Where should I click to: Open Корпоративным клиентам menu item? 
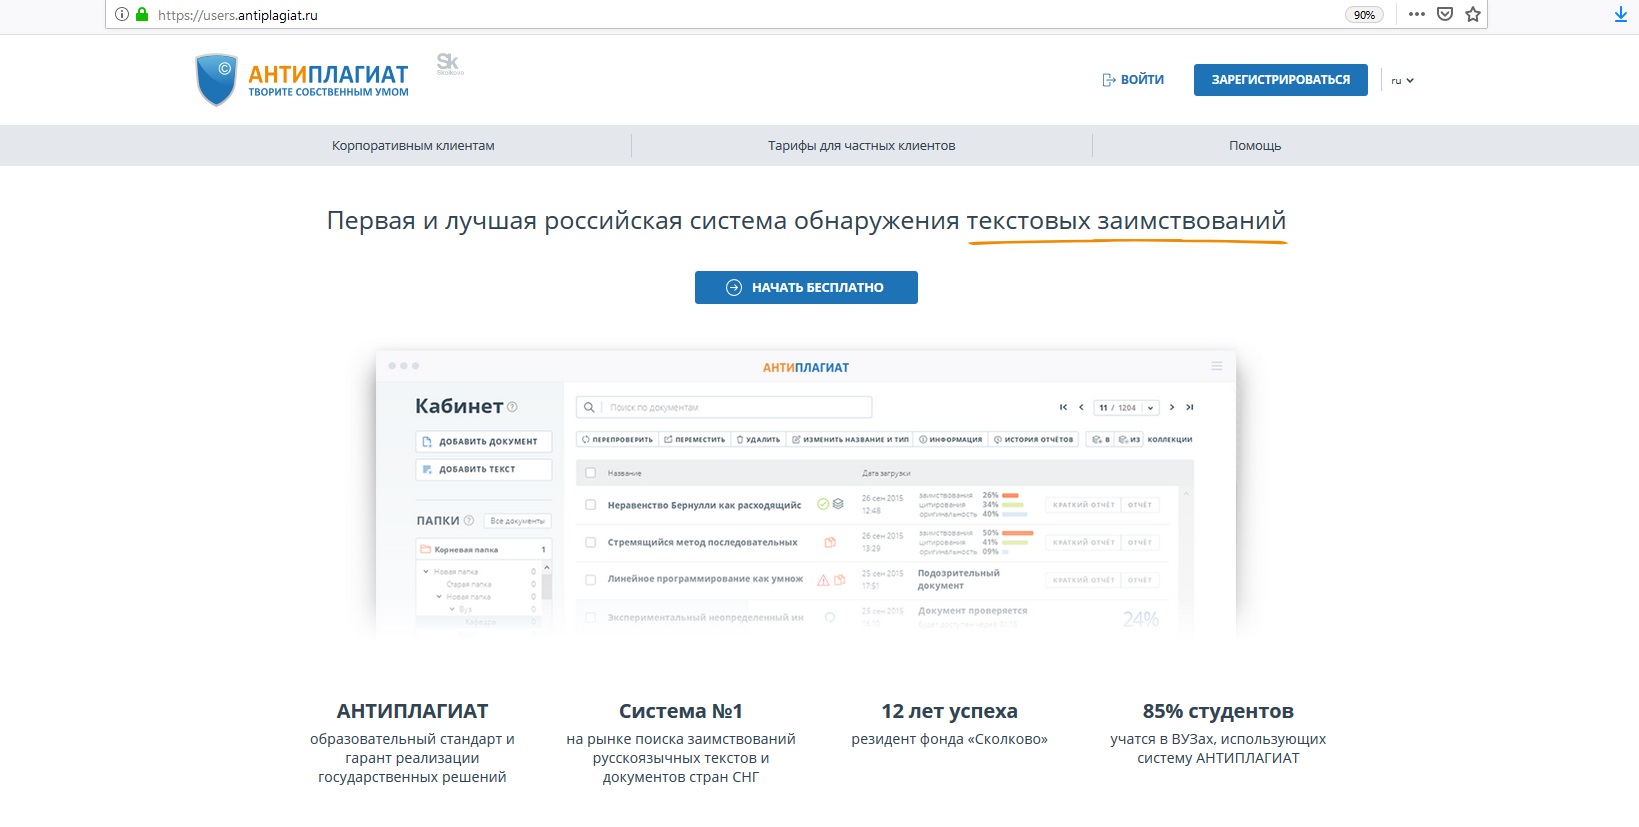tap(413, 146)
